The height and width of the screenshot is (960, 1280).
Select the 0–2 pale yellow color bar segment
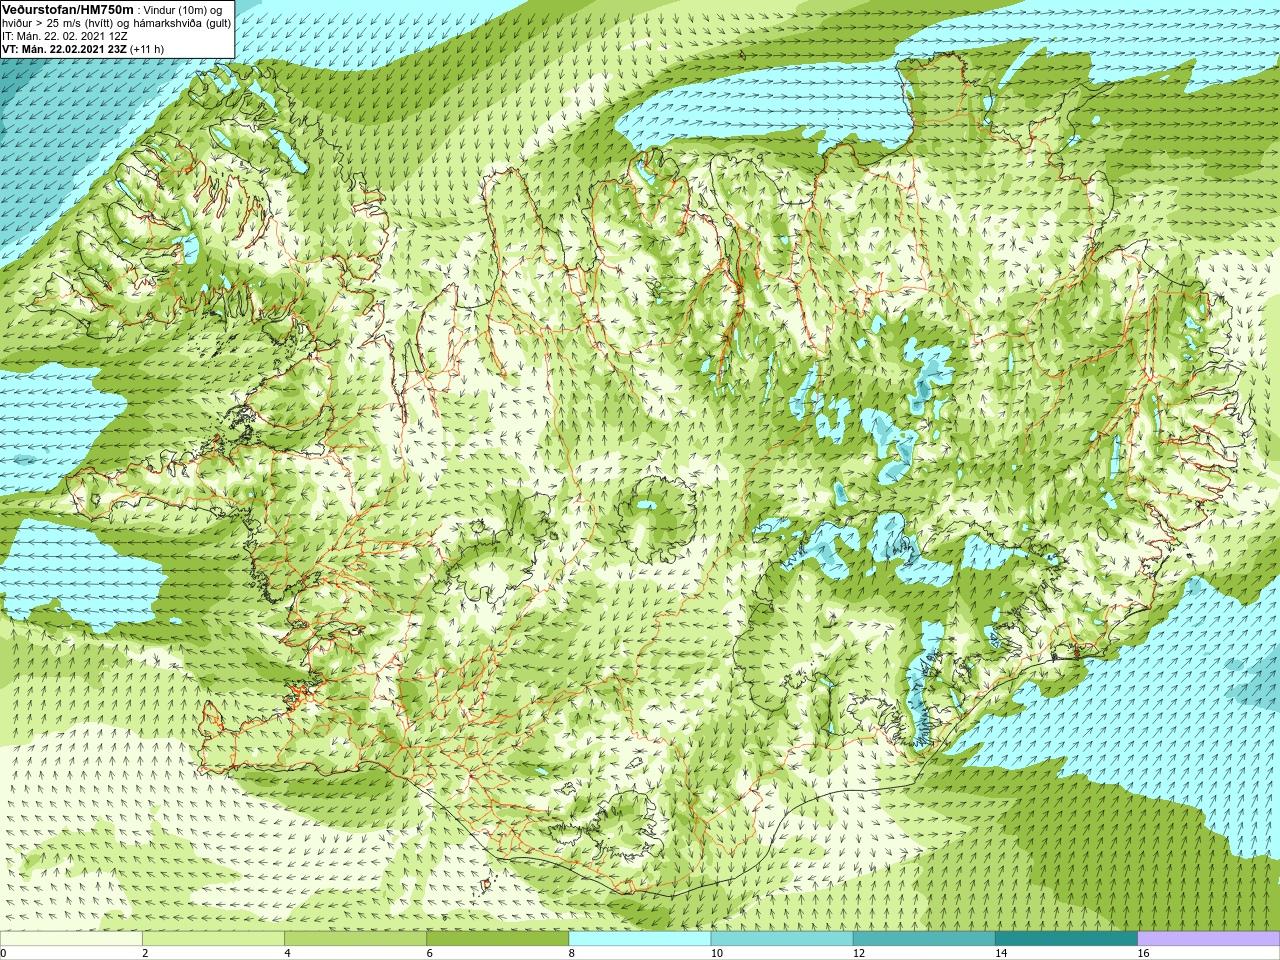(71, 939)
